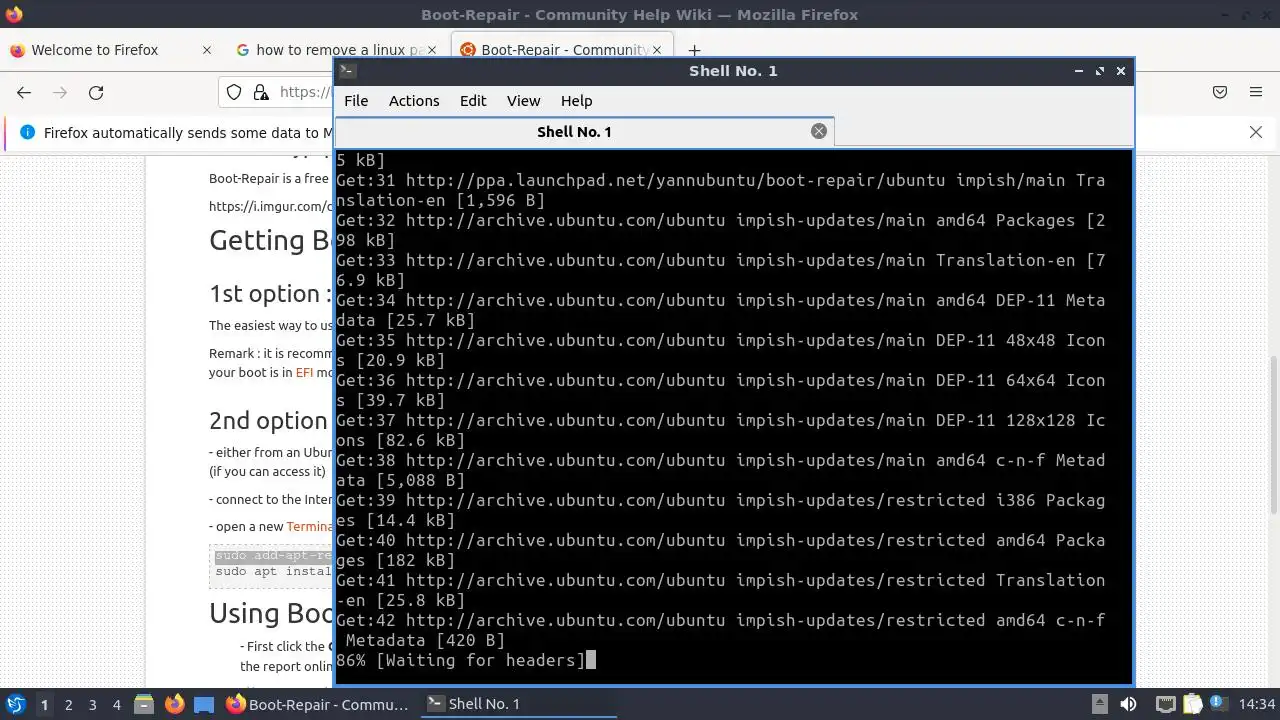Open the update notifier tray icon
The image size is (1280, 720).
1219,704
